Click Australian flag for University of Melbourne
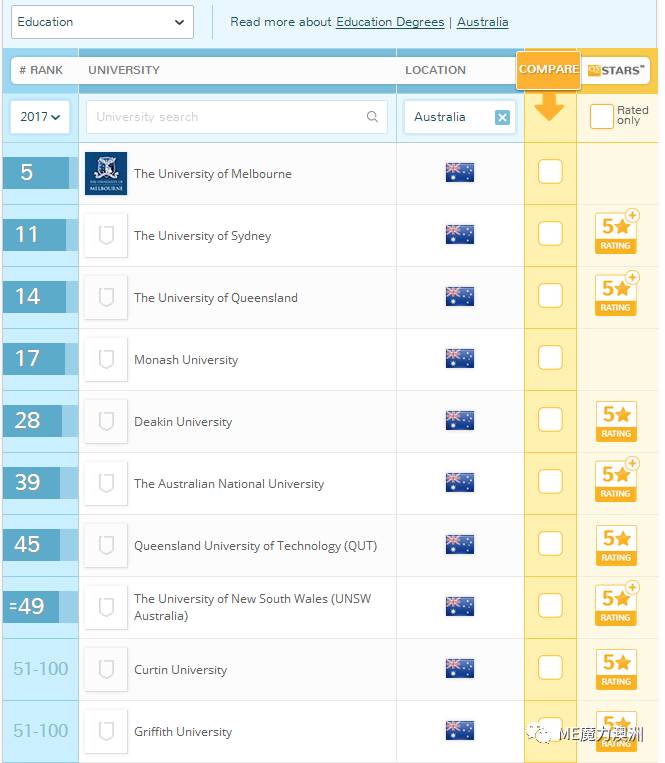Screen dimensions: 665x763 [460, 172]
